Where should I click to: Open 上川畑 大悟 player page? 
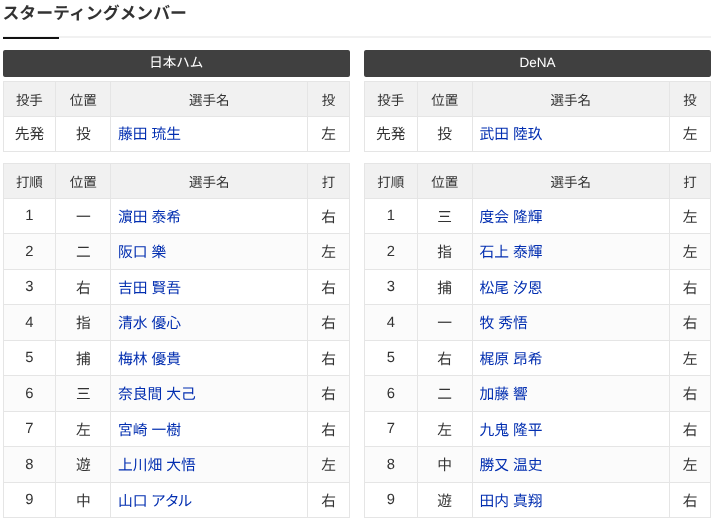157,465
